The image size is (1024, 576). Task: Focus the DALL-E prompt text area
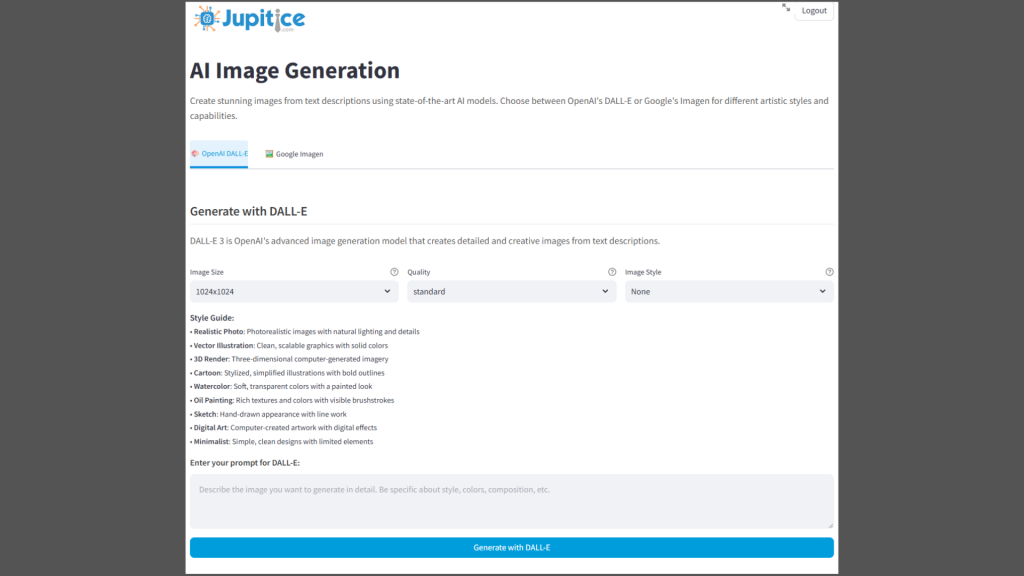(511, 501)
